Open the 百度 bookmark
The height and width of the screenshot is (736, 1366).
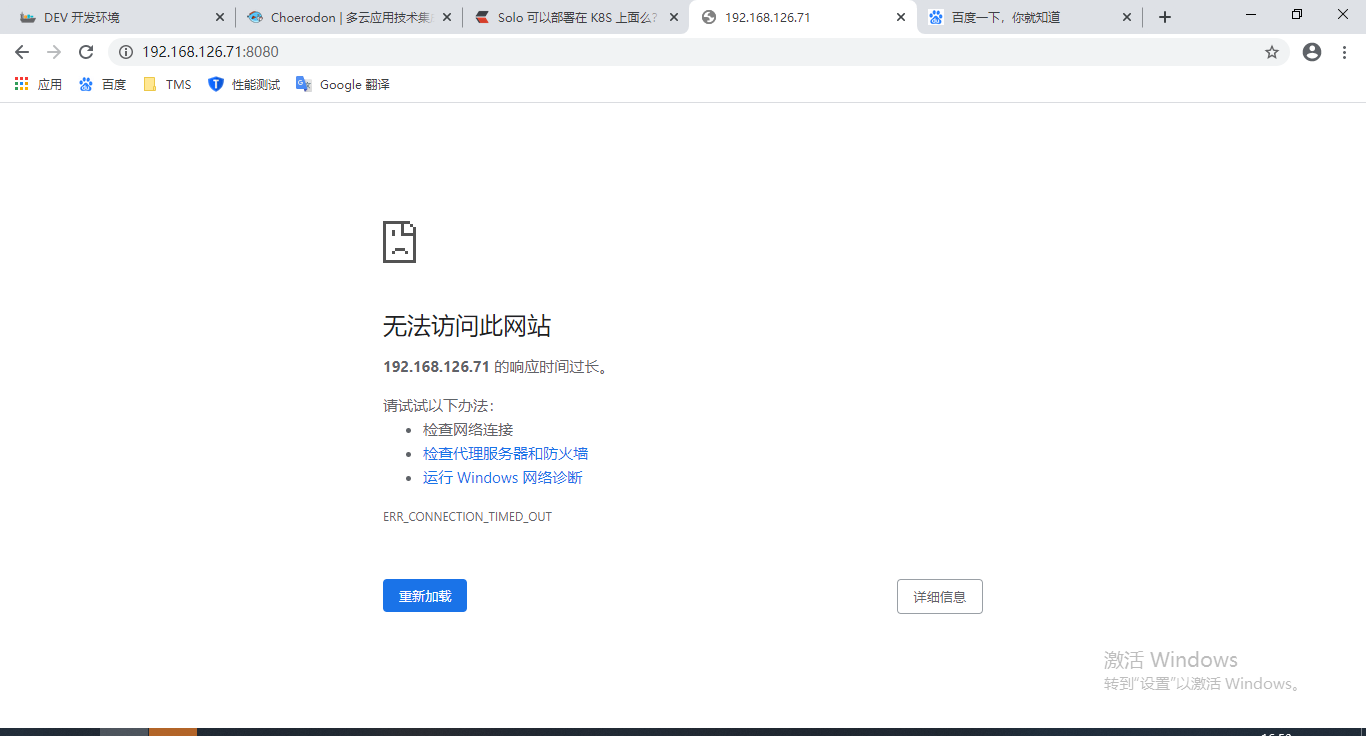tap(102, 85)
